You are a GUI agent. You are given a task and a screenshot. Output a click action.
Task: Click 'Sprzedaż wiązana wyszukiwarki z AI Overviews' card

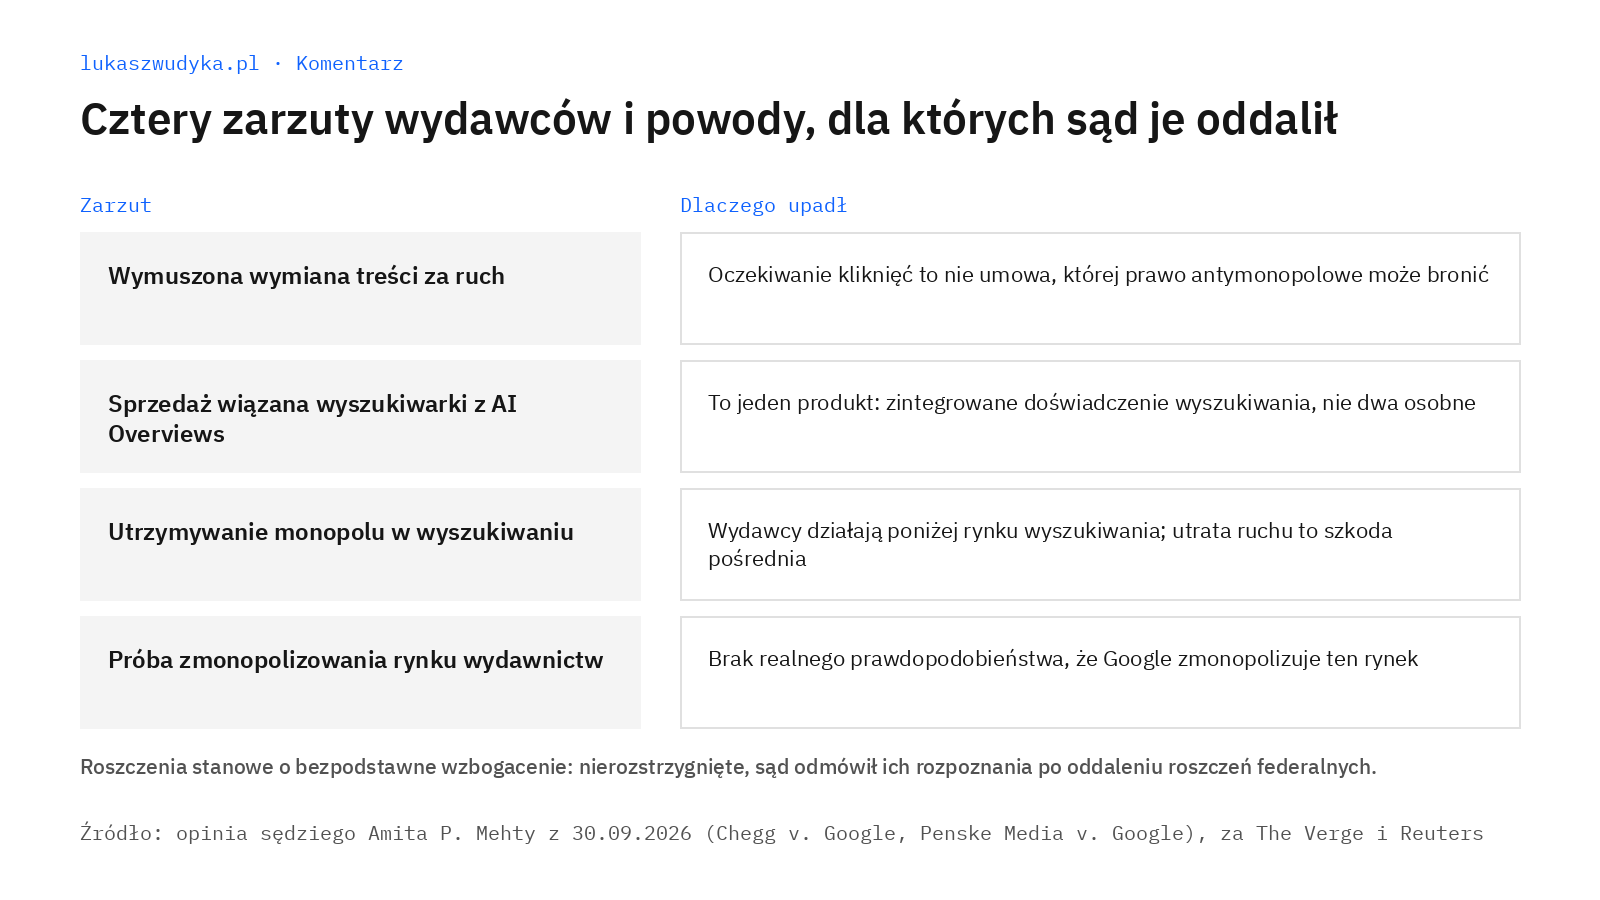point(360,417)
